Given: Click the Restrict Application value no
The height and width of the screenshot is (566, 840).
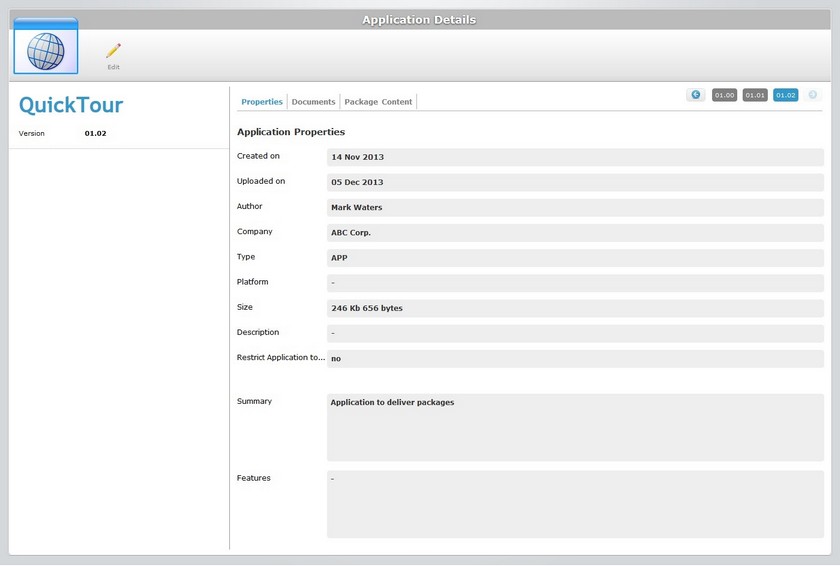Looking at the screenshot, I should tap(575, 358).
